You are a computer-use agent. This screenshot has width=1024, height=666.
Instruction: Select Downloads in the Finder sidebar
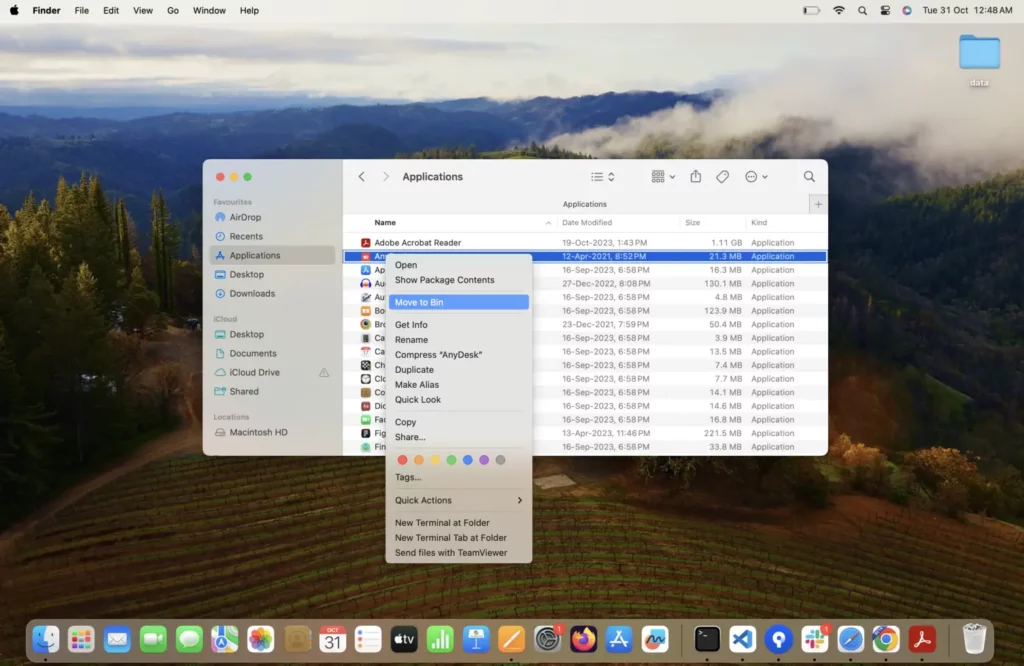(x=252, y=293)
